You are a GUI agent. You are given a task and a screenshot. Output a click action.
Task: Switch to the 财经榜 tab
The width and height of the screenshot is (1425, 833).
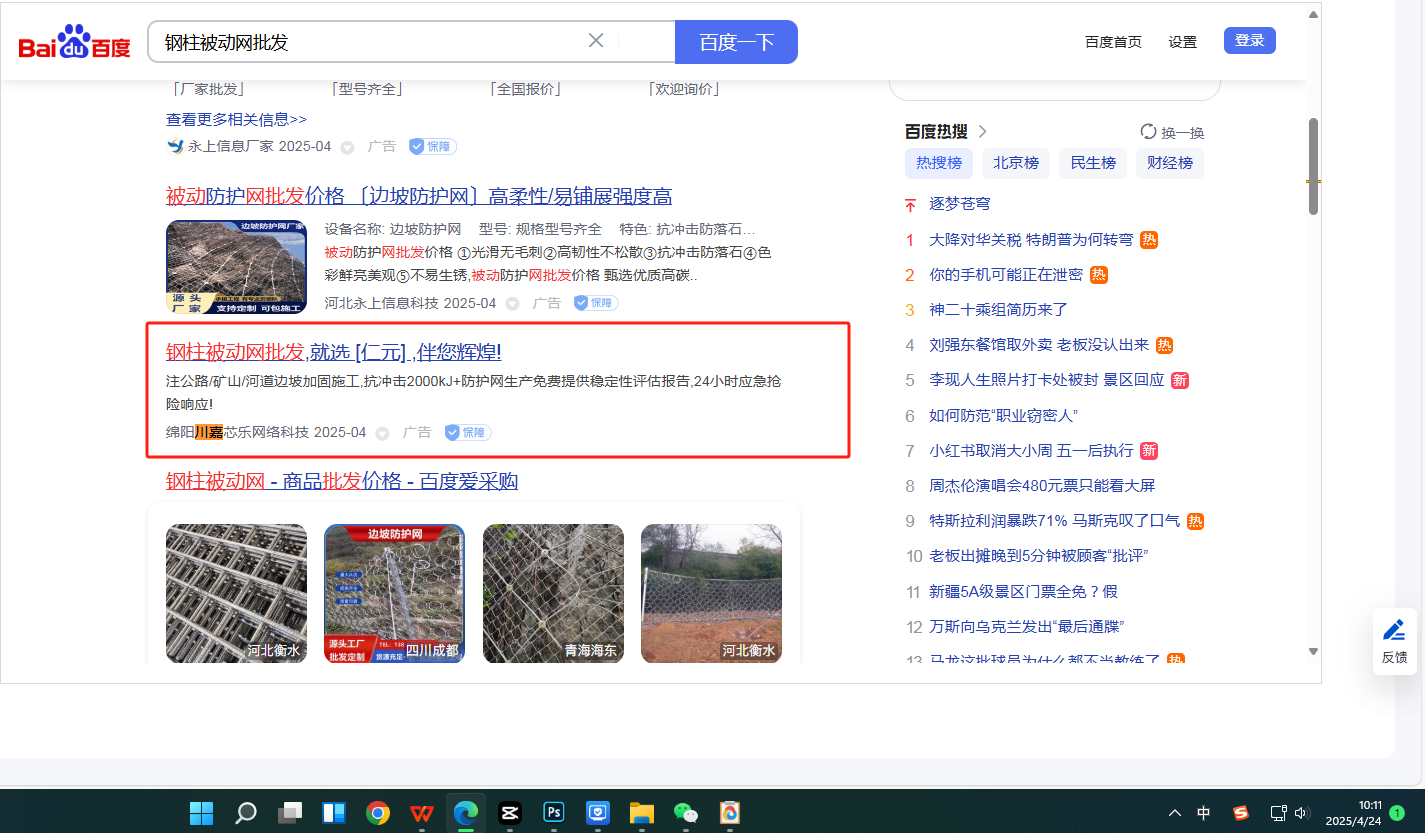(1169, 163)
